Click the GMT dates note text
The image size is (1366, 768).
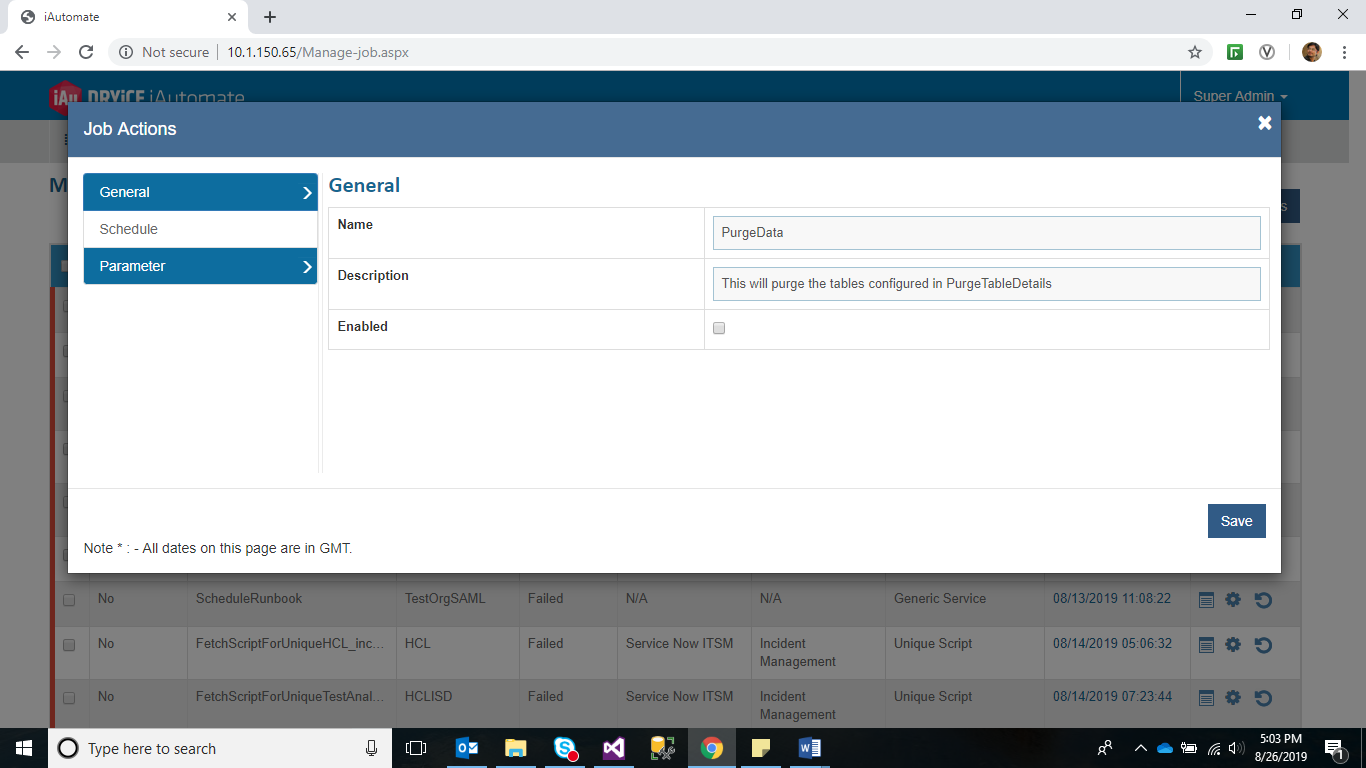(218, 548)
